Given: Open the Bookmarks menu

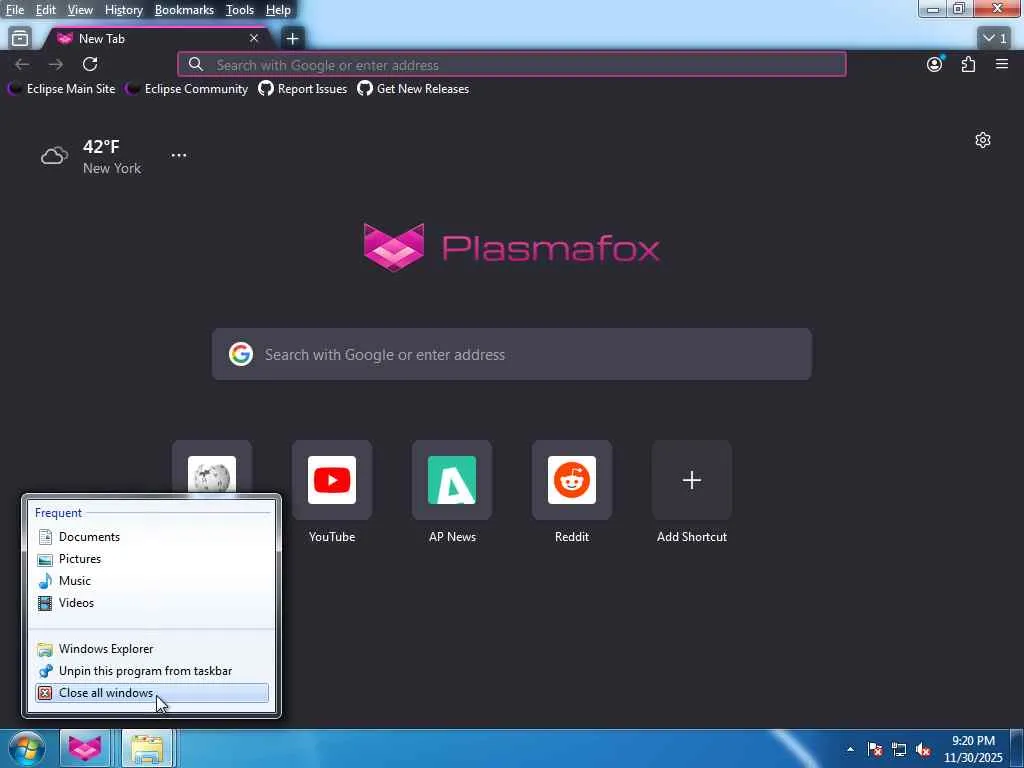Looking at the screenshot, I should 184,10.
